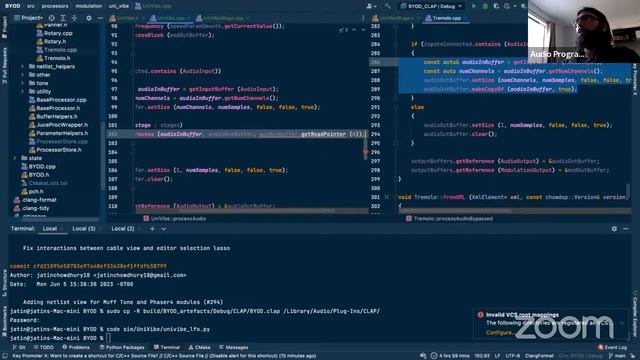Expand the other folder
640x360 pixels.
point(22,75)
